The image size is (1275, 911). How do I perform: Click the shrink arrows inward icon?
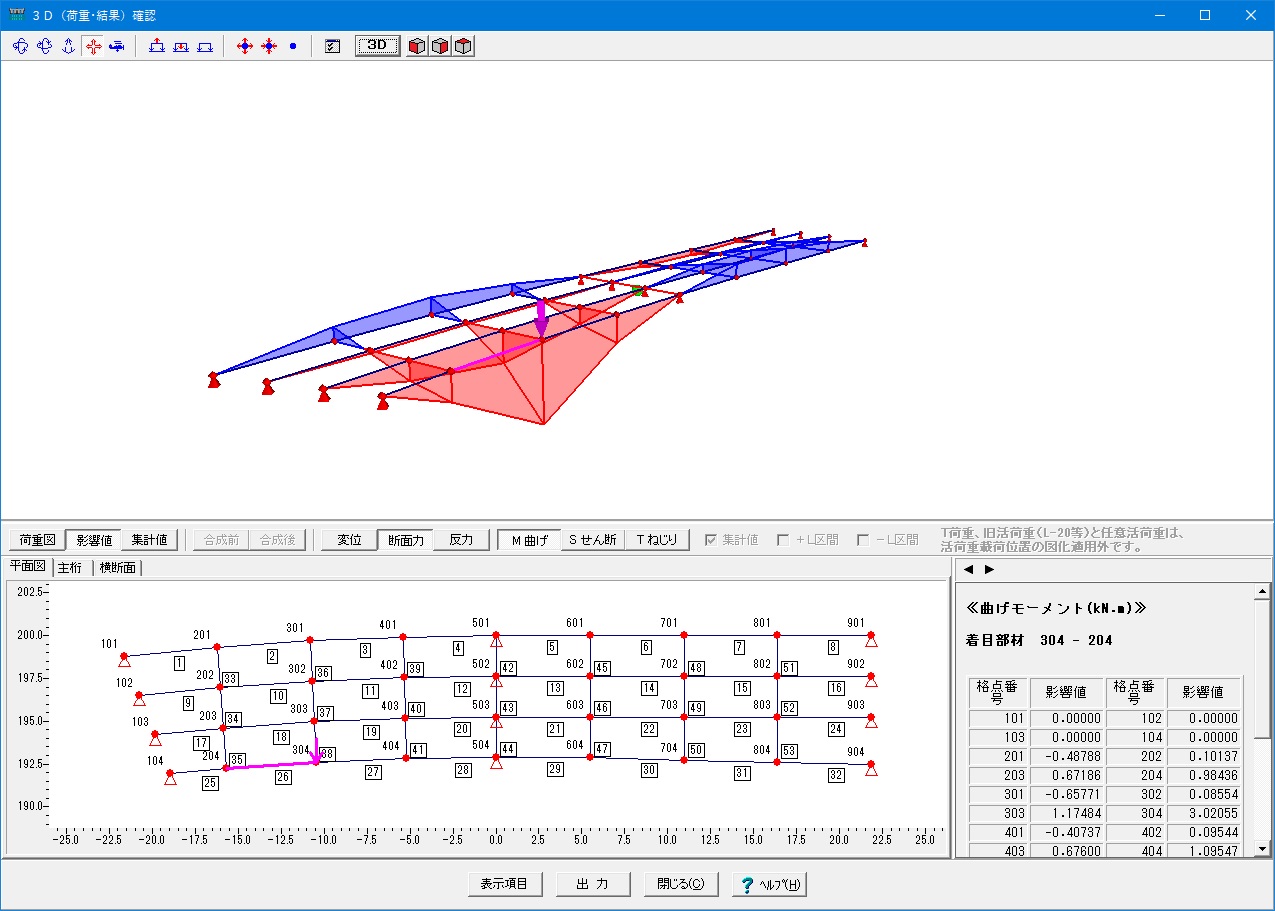(269, 46)
